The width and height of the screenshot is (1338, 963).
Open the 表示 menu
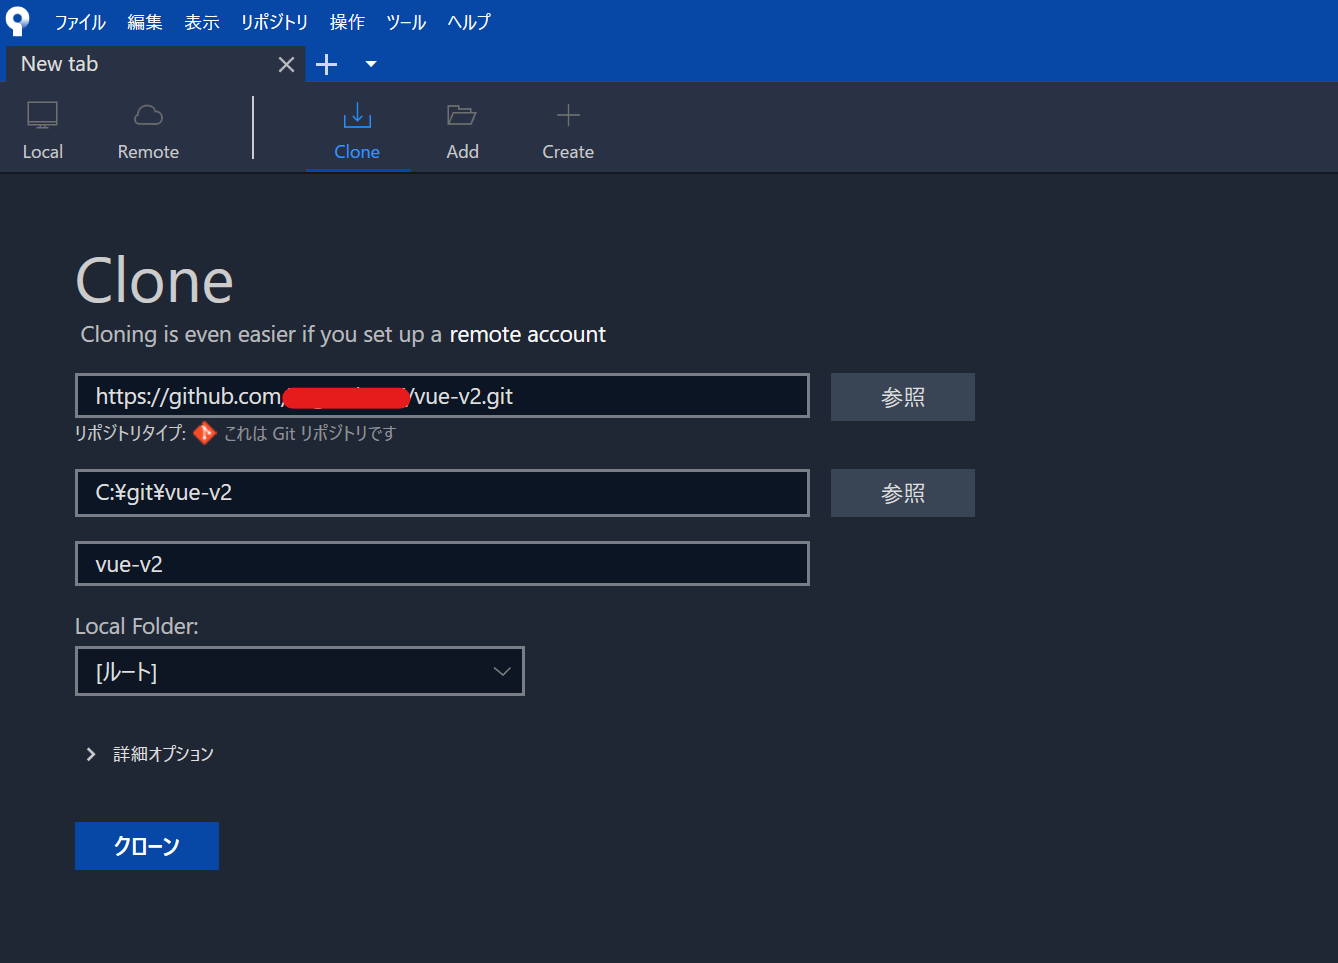202,22
